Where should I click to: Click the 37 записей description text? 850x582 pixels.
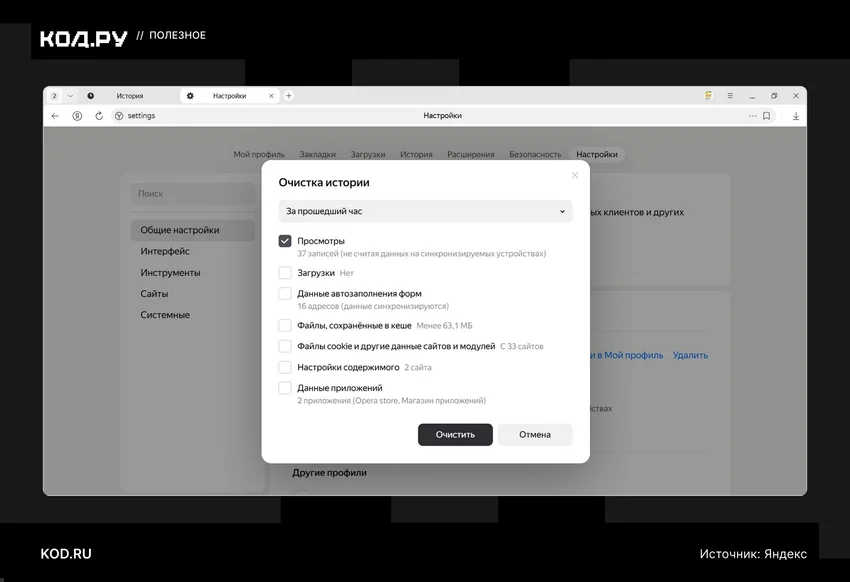click(421, 254)
